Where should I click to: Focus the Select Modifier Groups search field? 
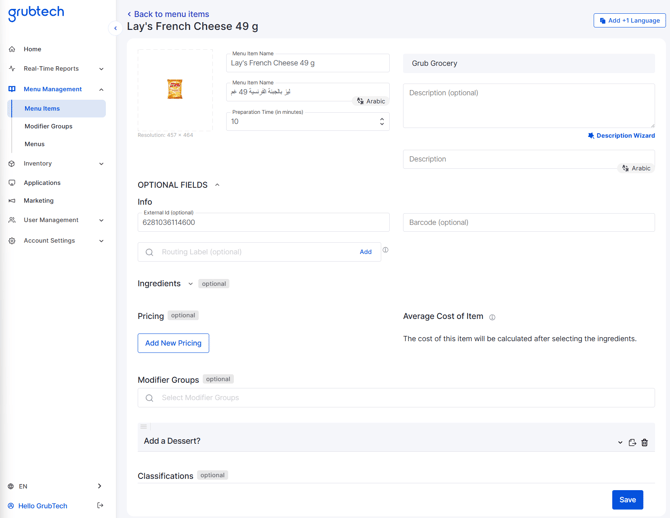click(x=396, y=398)
